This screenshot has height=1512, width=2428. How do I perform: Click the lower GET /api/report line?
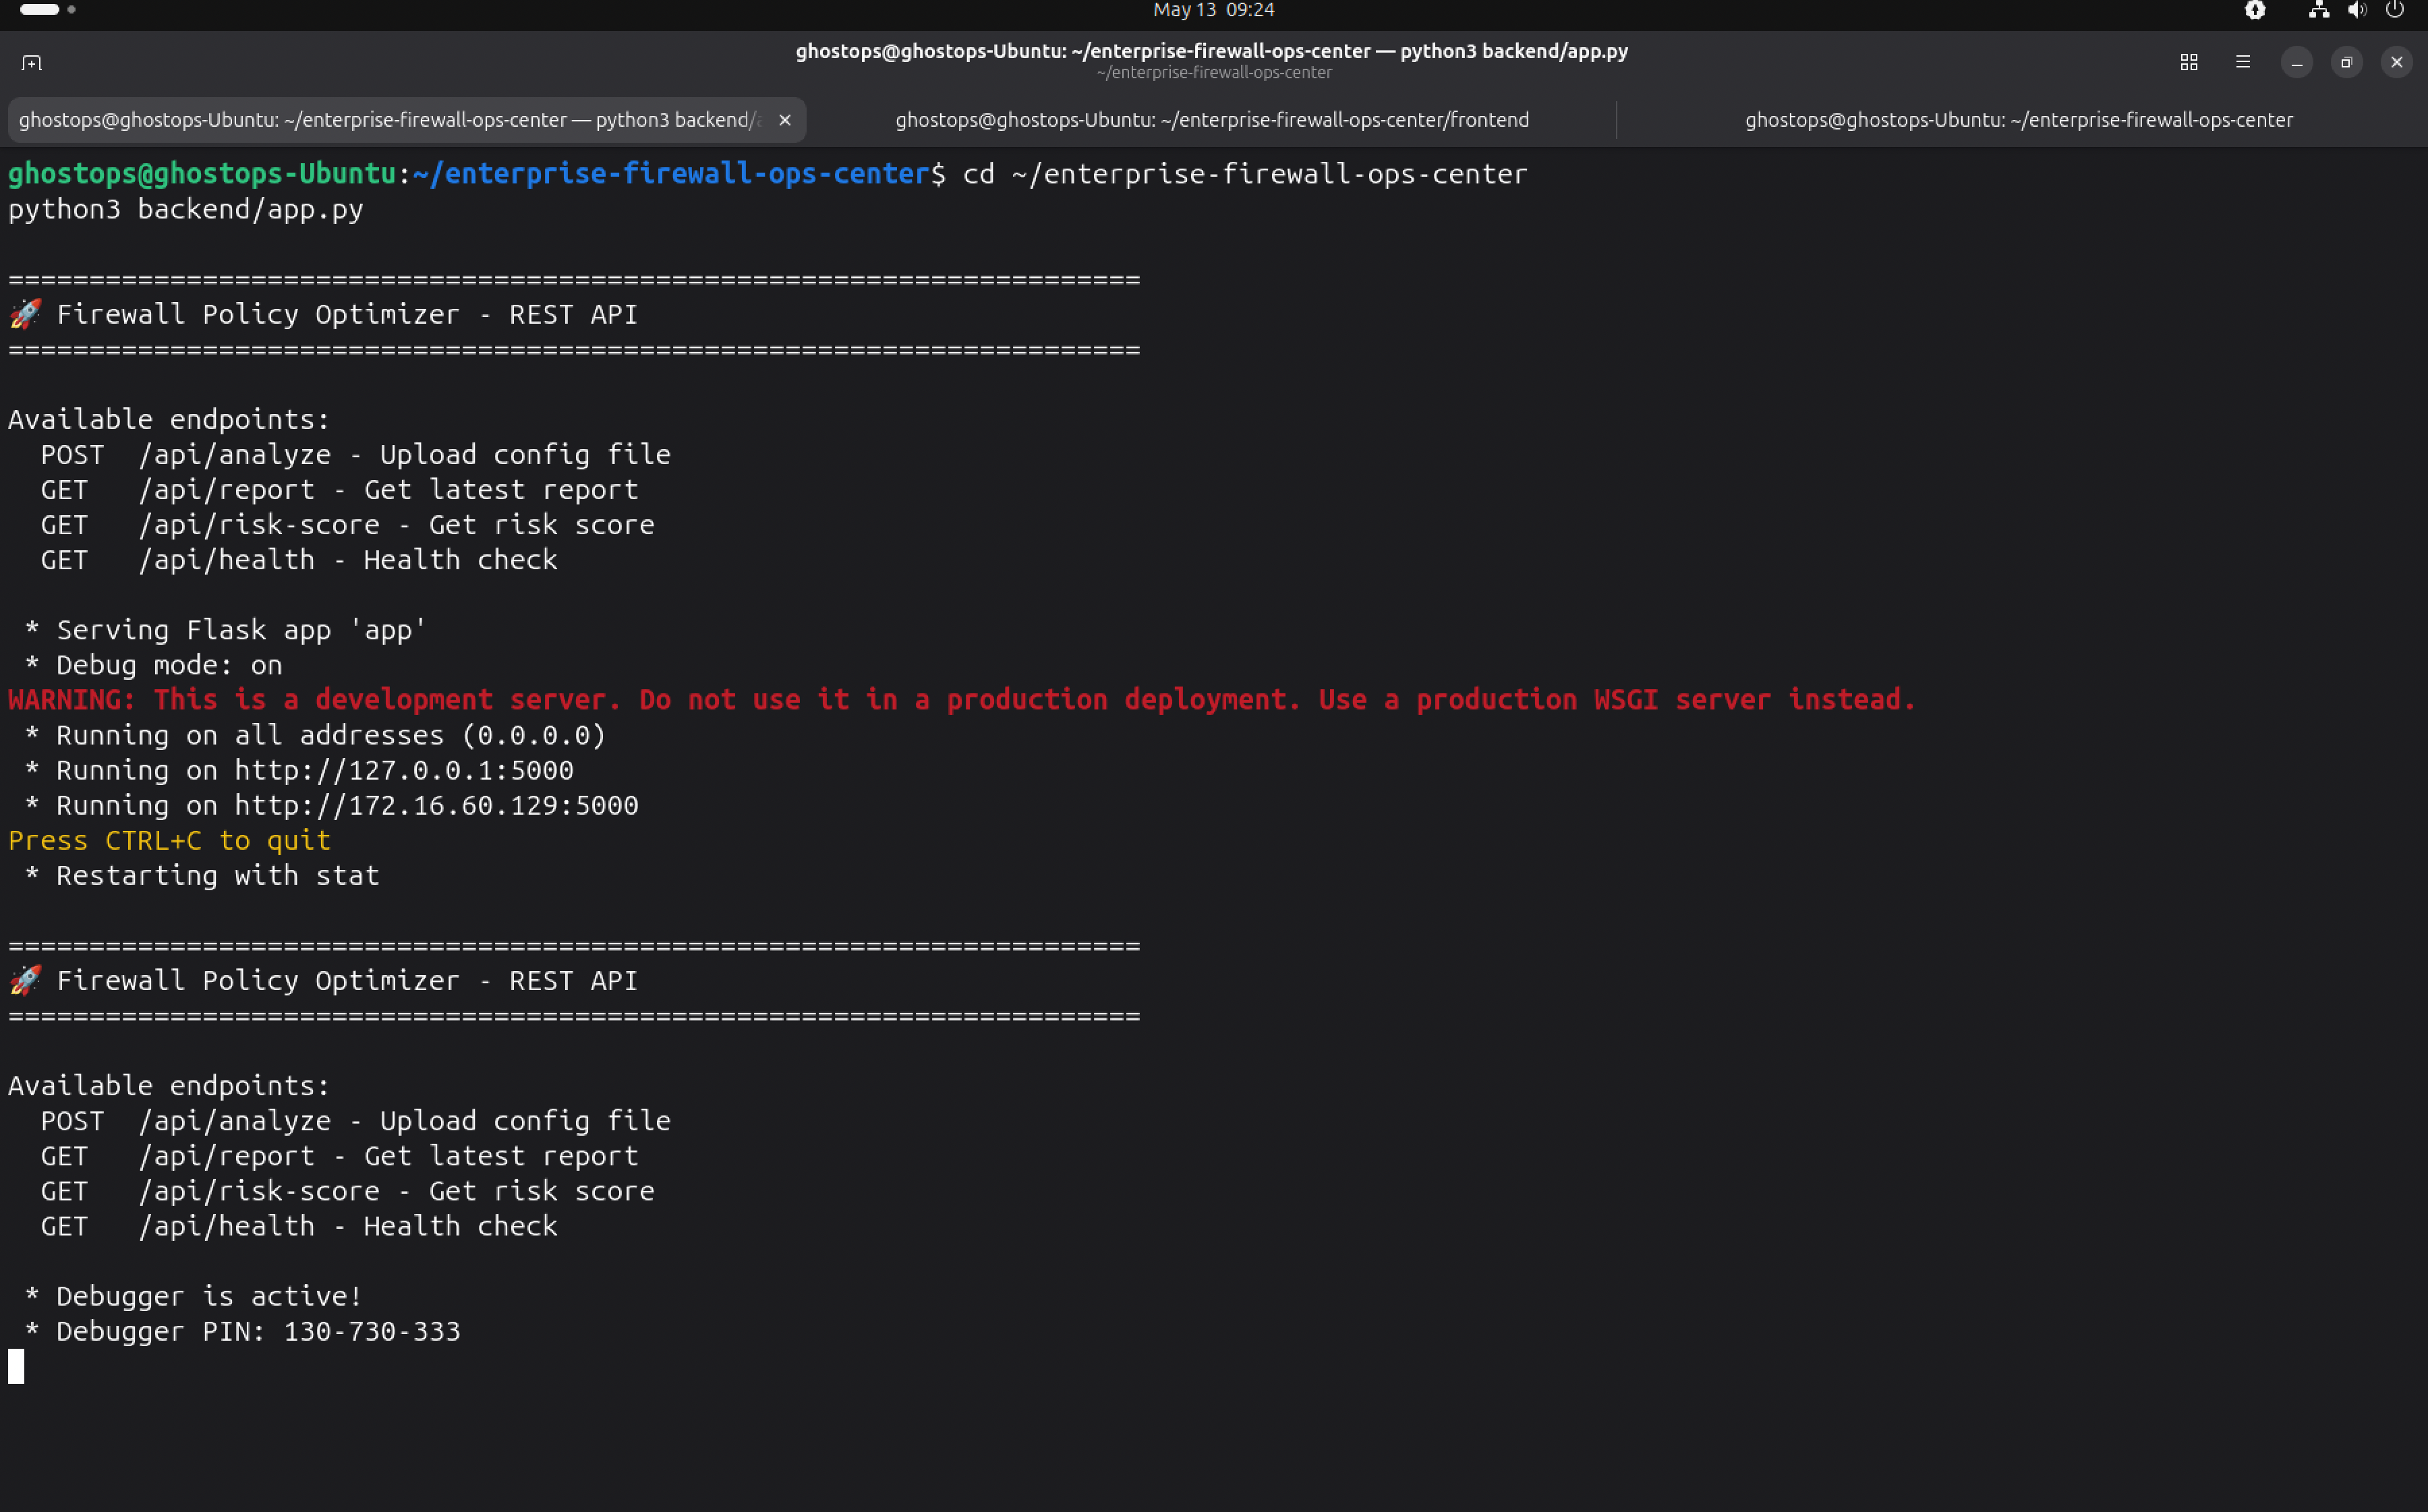[339, 1156]
